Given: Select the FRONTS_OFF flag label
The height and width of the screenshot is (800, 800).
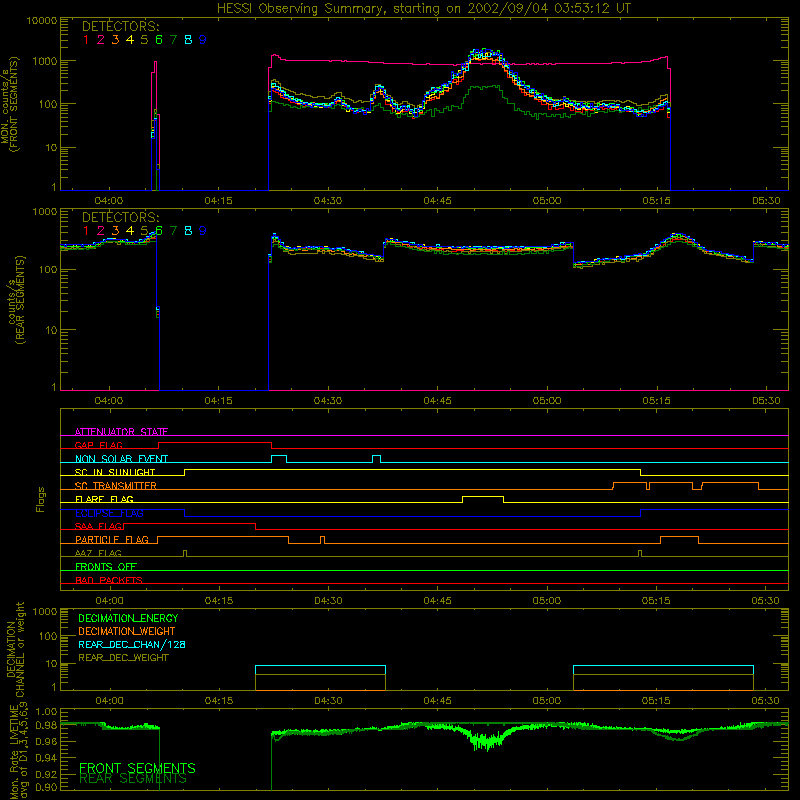Looking at the screenshot, I should pos(106,566).
